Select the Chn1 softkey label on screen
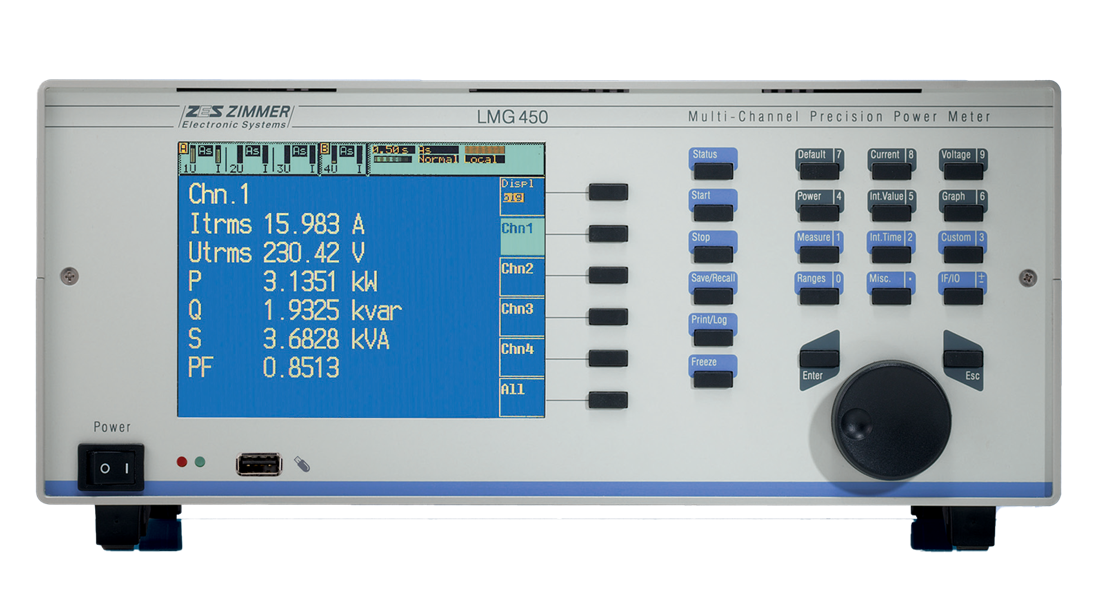The width and height of the screenshot is (1105, 610). [521, 236]
